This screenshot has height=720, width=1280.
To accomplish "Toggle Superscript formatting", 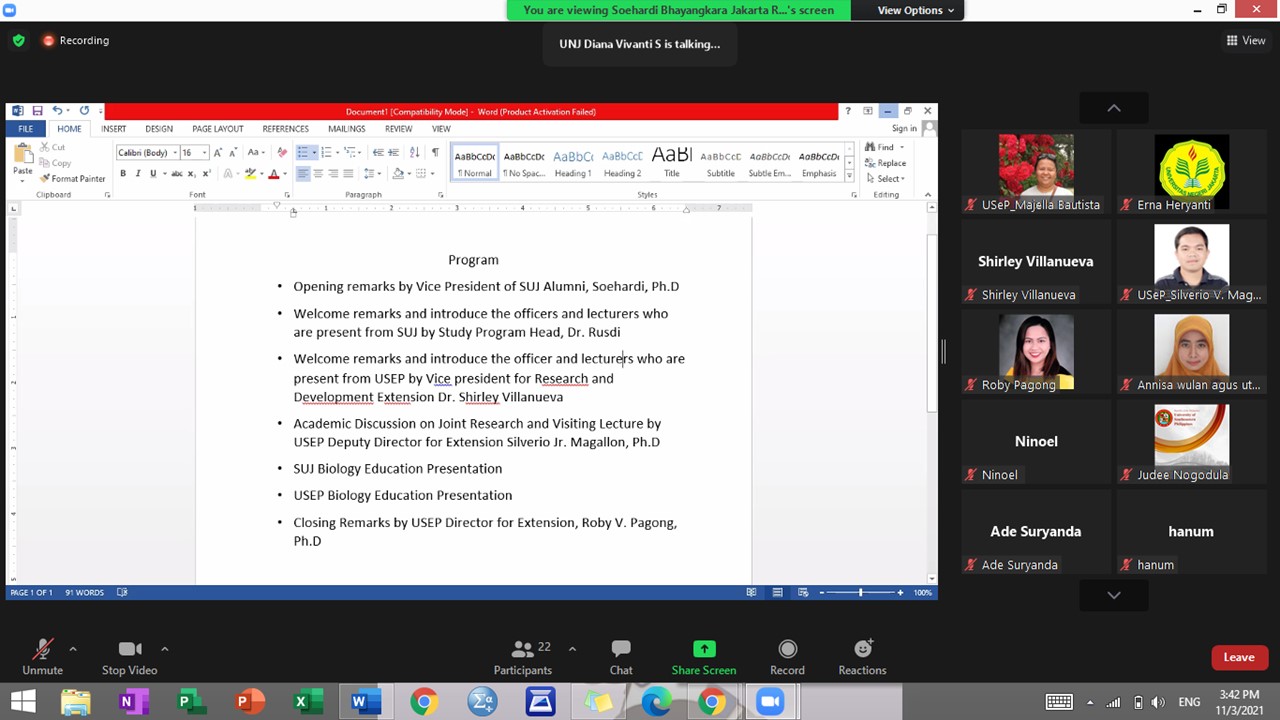I will pyautogui.click(x=205, y=174).
